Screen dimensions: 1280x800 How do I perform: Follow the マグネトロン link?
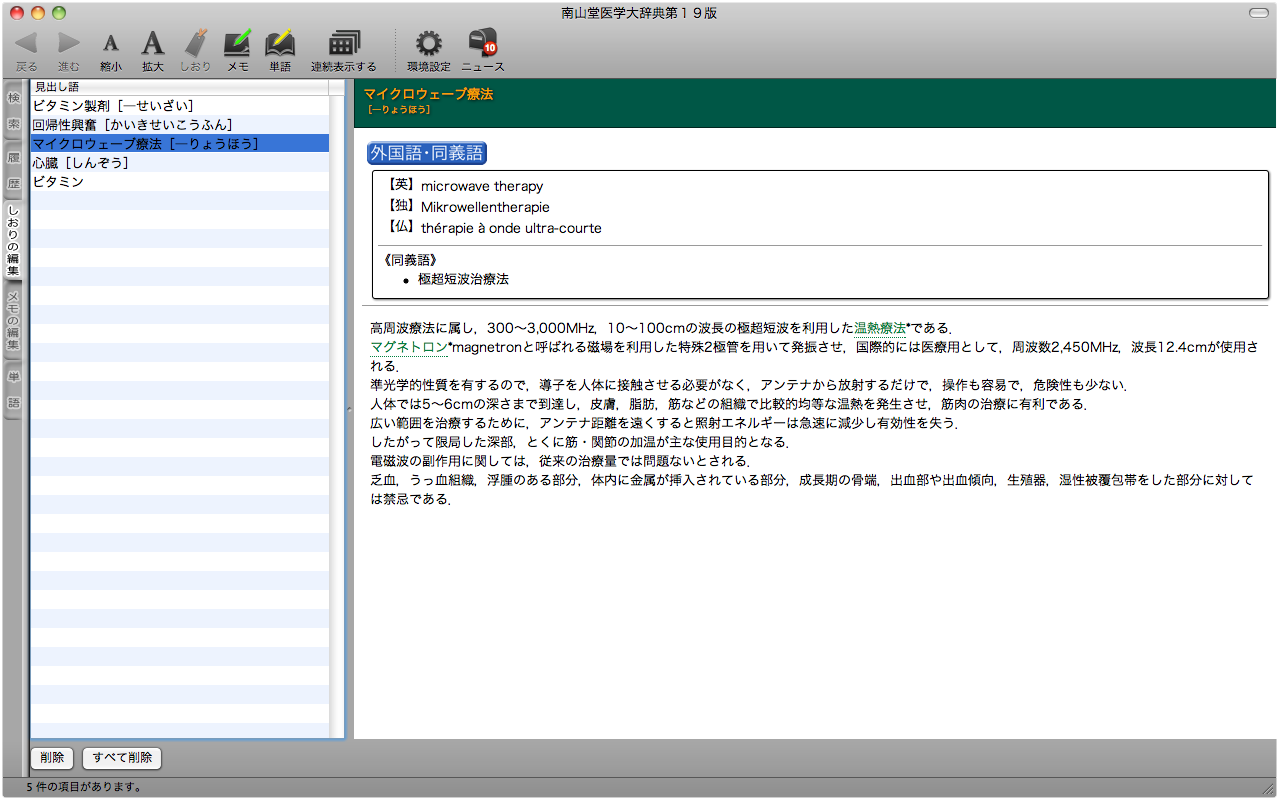click(408, 347)
